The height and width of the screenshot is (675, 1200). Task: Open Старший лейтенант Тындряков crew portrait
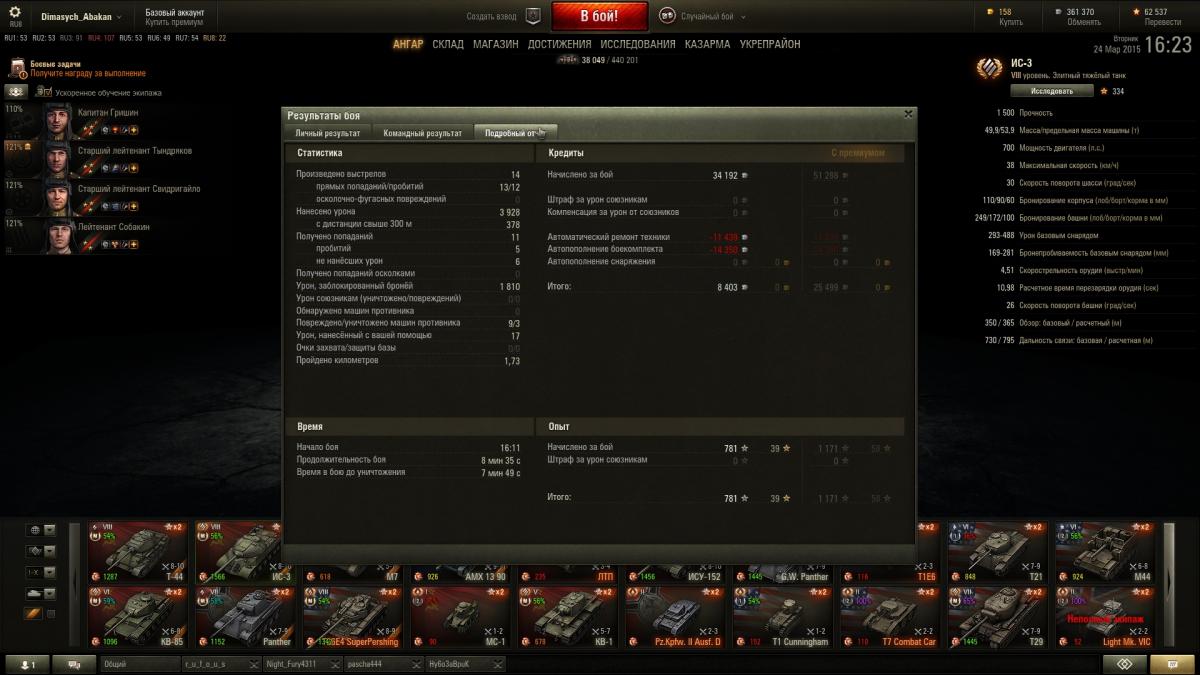coord(57,159)
